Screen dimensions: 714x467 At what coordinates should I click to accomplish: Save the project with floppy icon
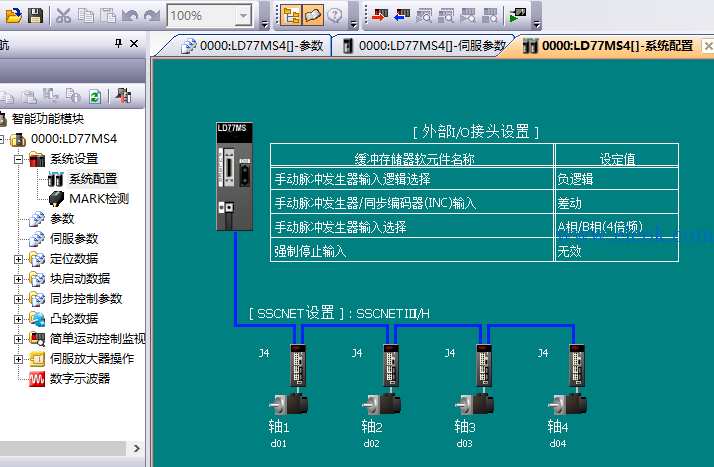(x=36, y=15)
